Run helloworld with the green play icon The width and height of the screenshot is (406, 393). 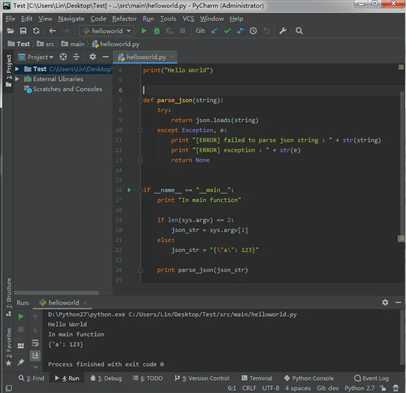(144, 31)
